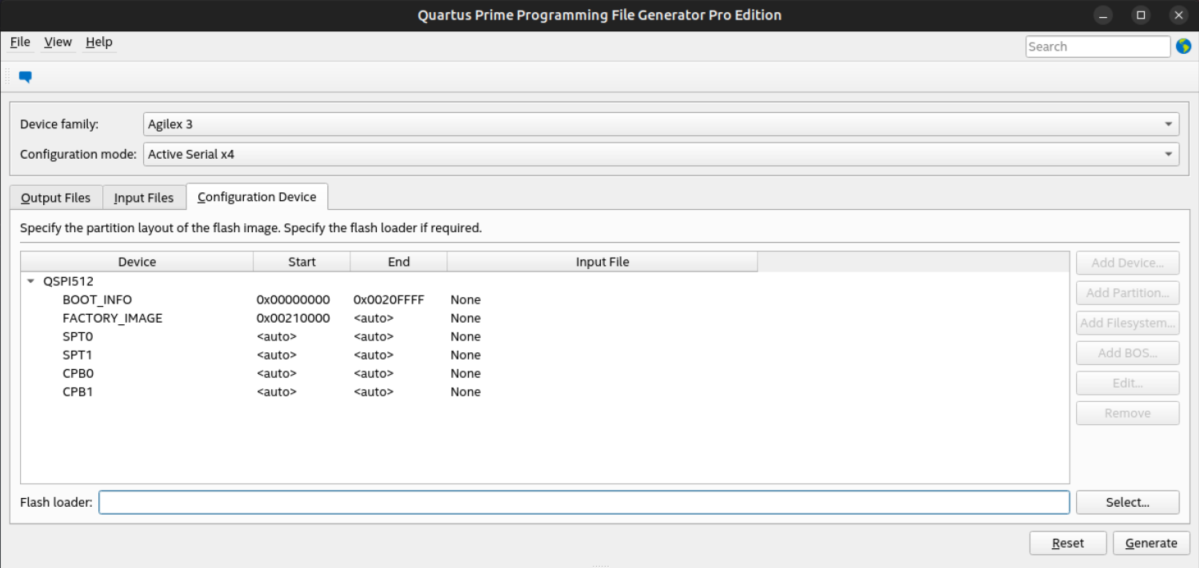Open the Configuration mode dropdown

click(x=660, y=154)
